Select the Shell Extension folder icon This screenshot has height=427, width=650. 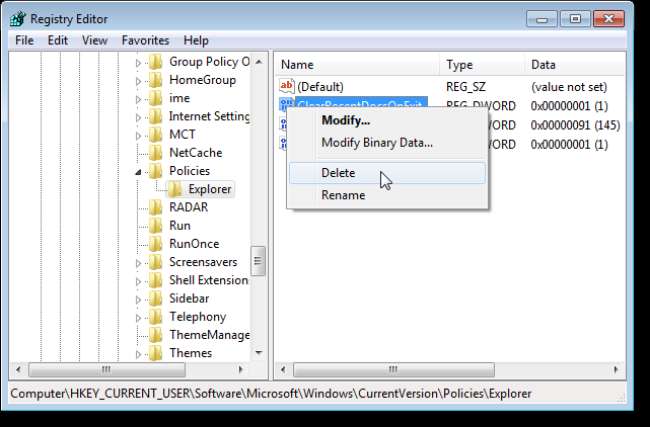pyautogui.click(x=156, y=280)
